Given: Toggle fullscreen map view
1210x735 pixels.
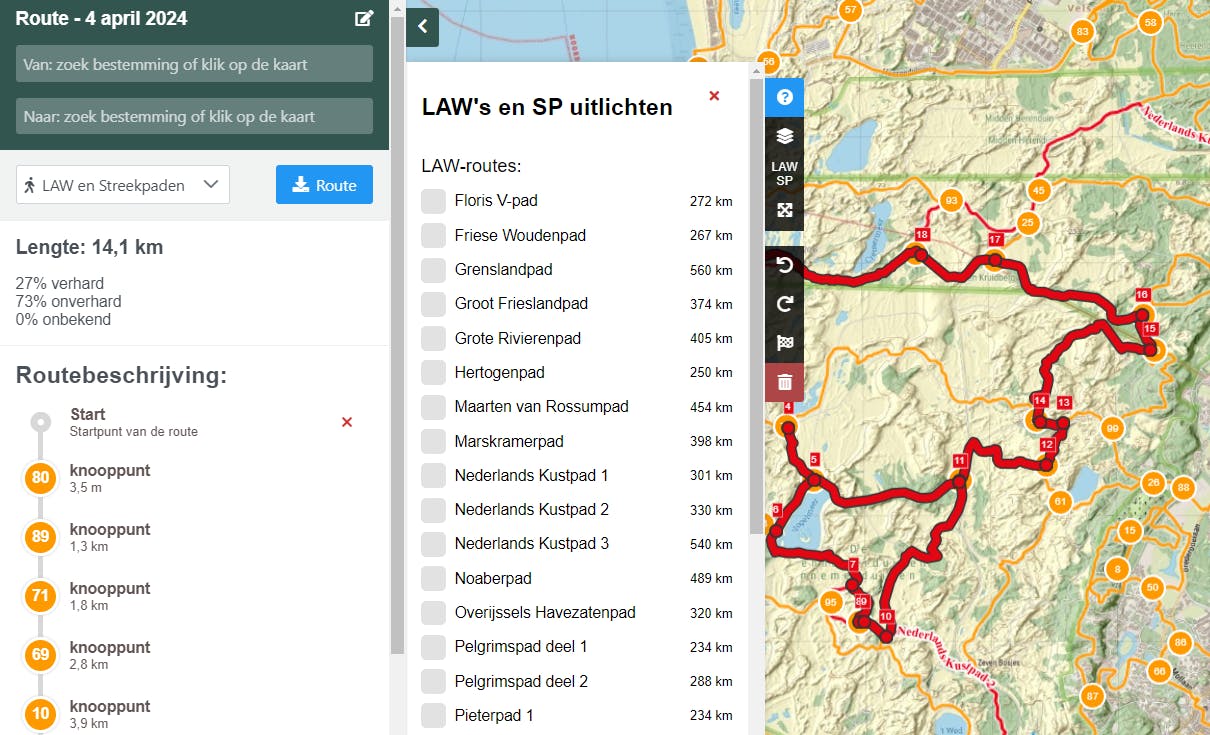Looking at the screenshot, I should click(784, 210).
